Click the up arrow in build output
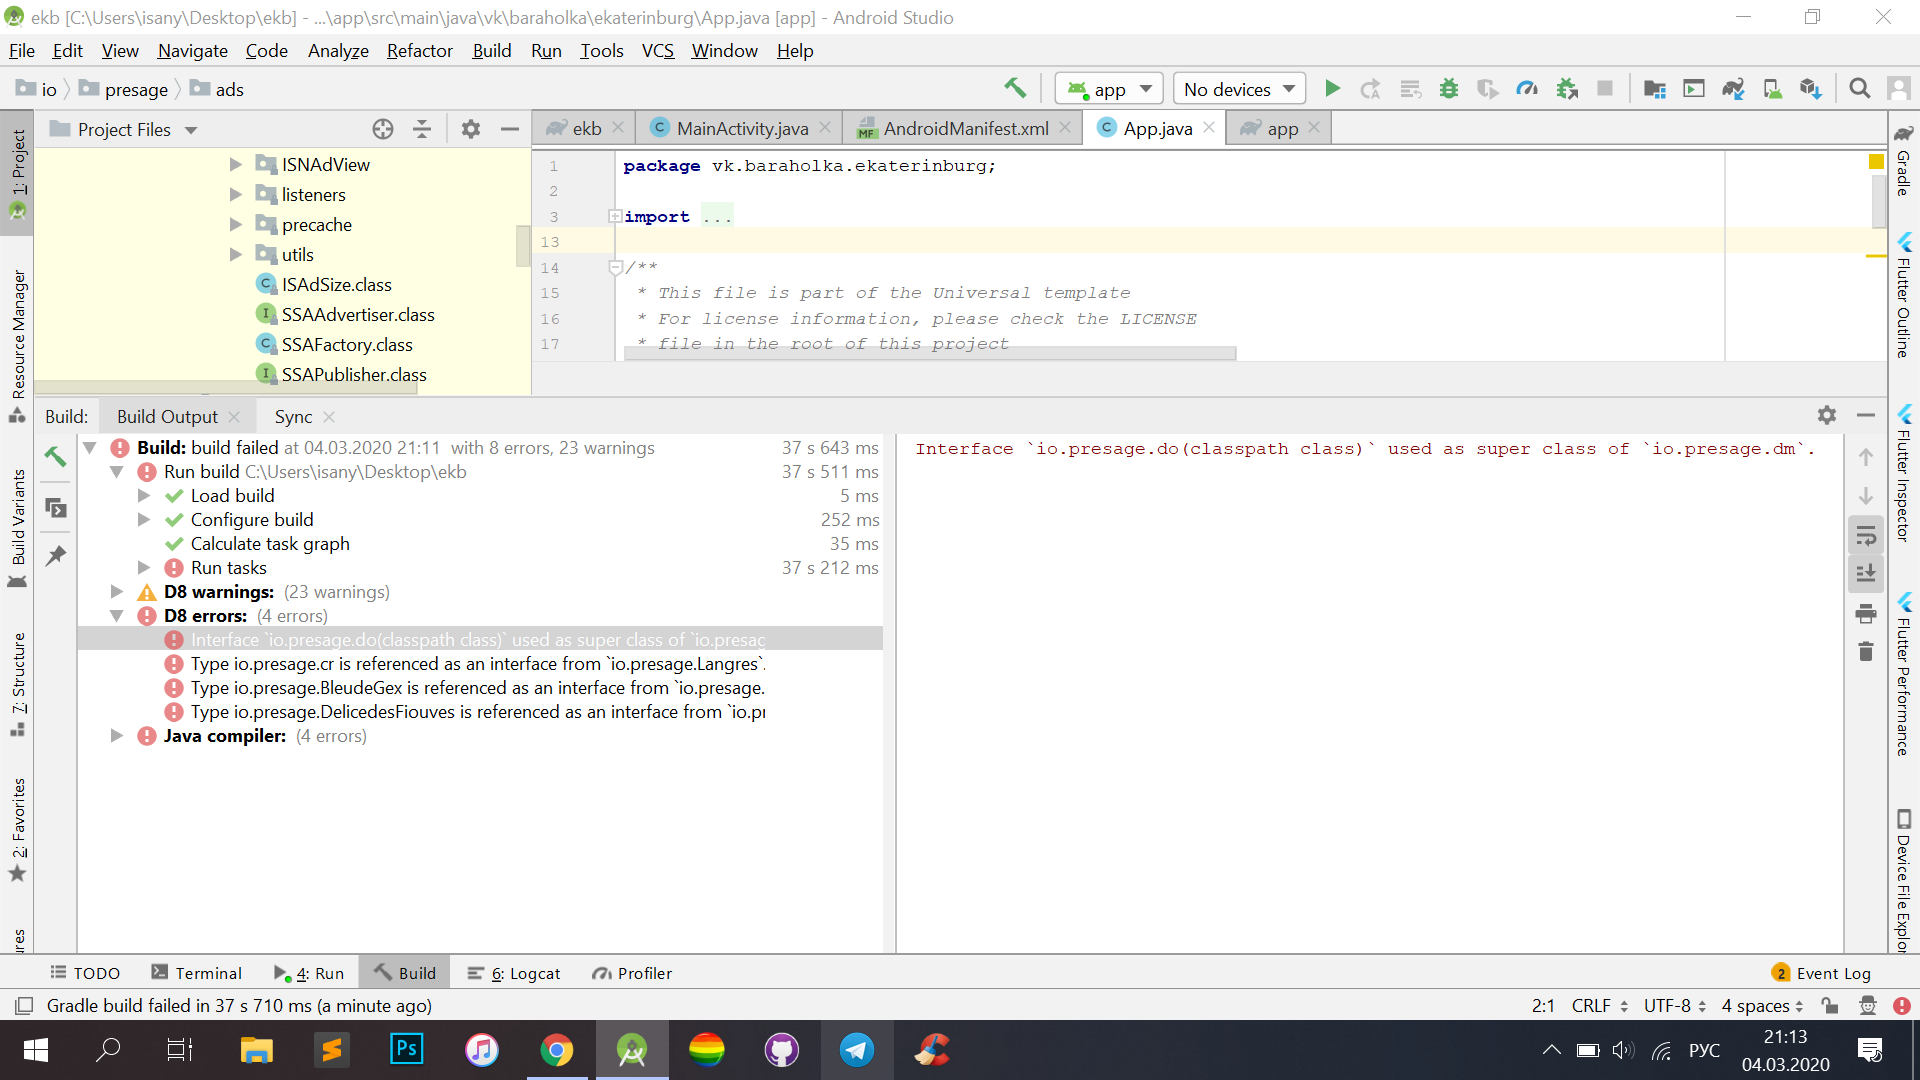The width and height of the screenshot is (1920, 1080). pyautogui.click(x=1866, y=457)
